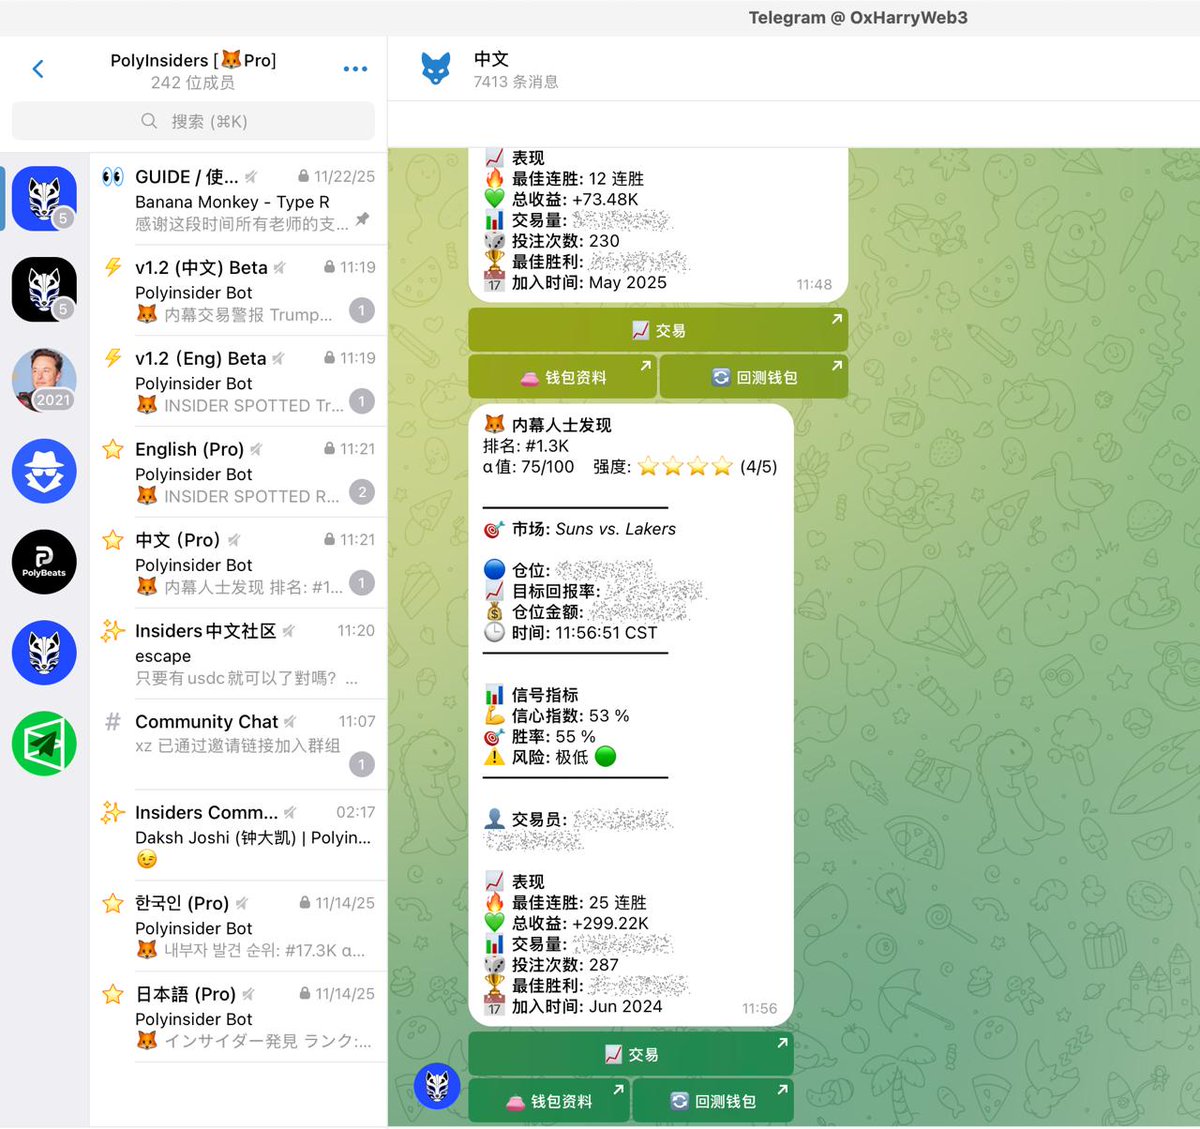Open the three-dot options menu
This screenshot has height=1129, width=1200.
[355, 69]
